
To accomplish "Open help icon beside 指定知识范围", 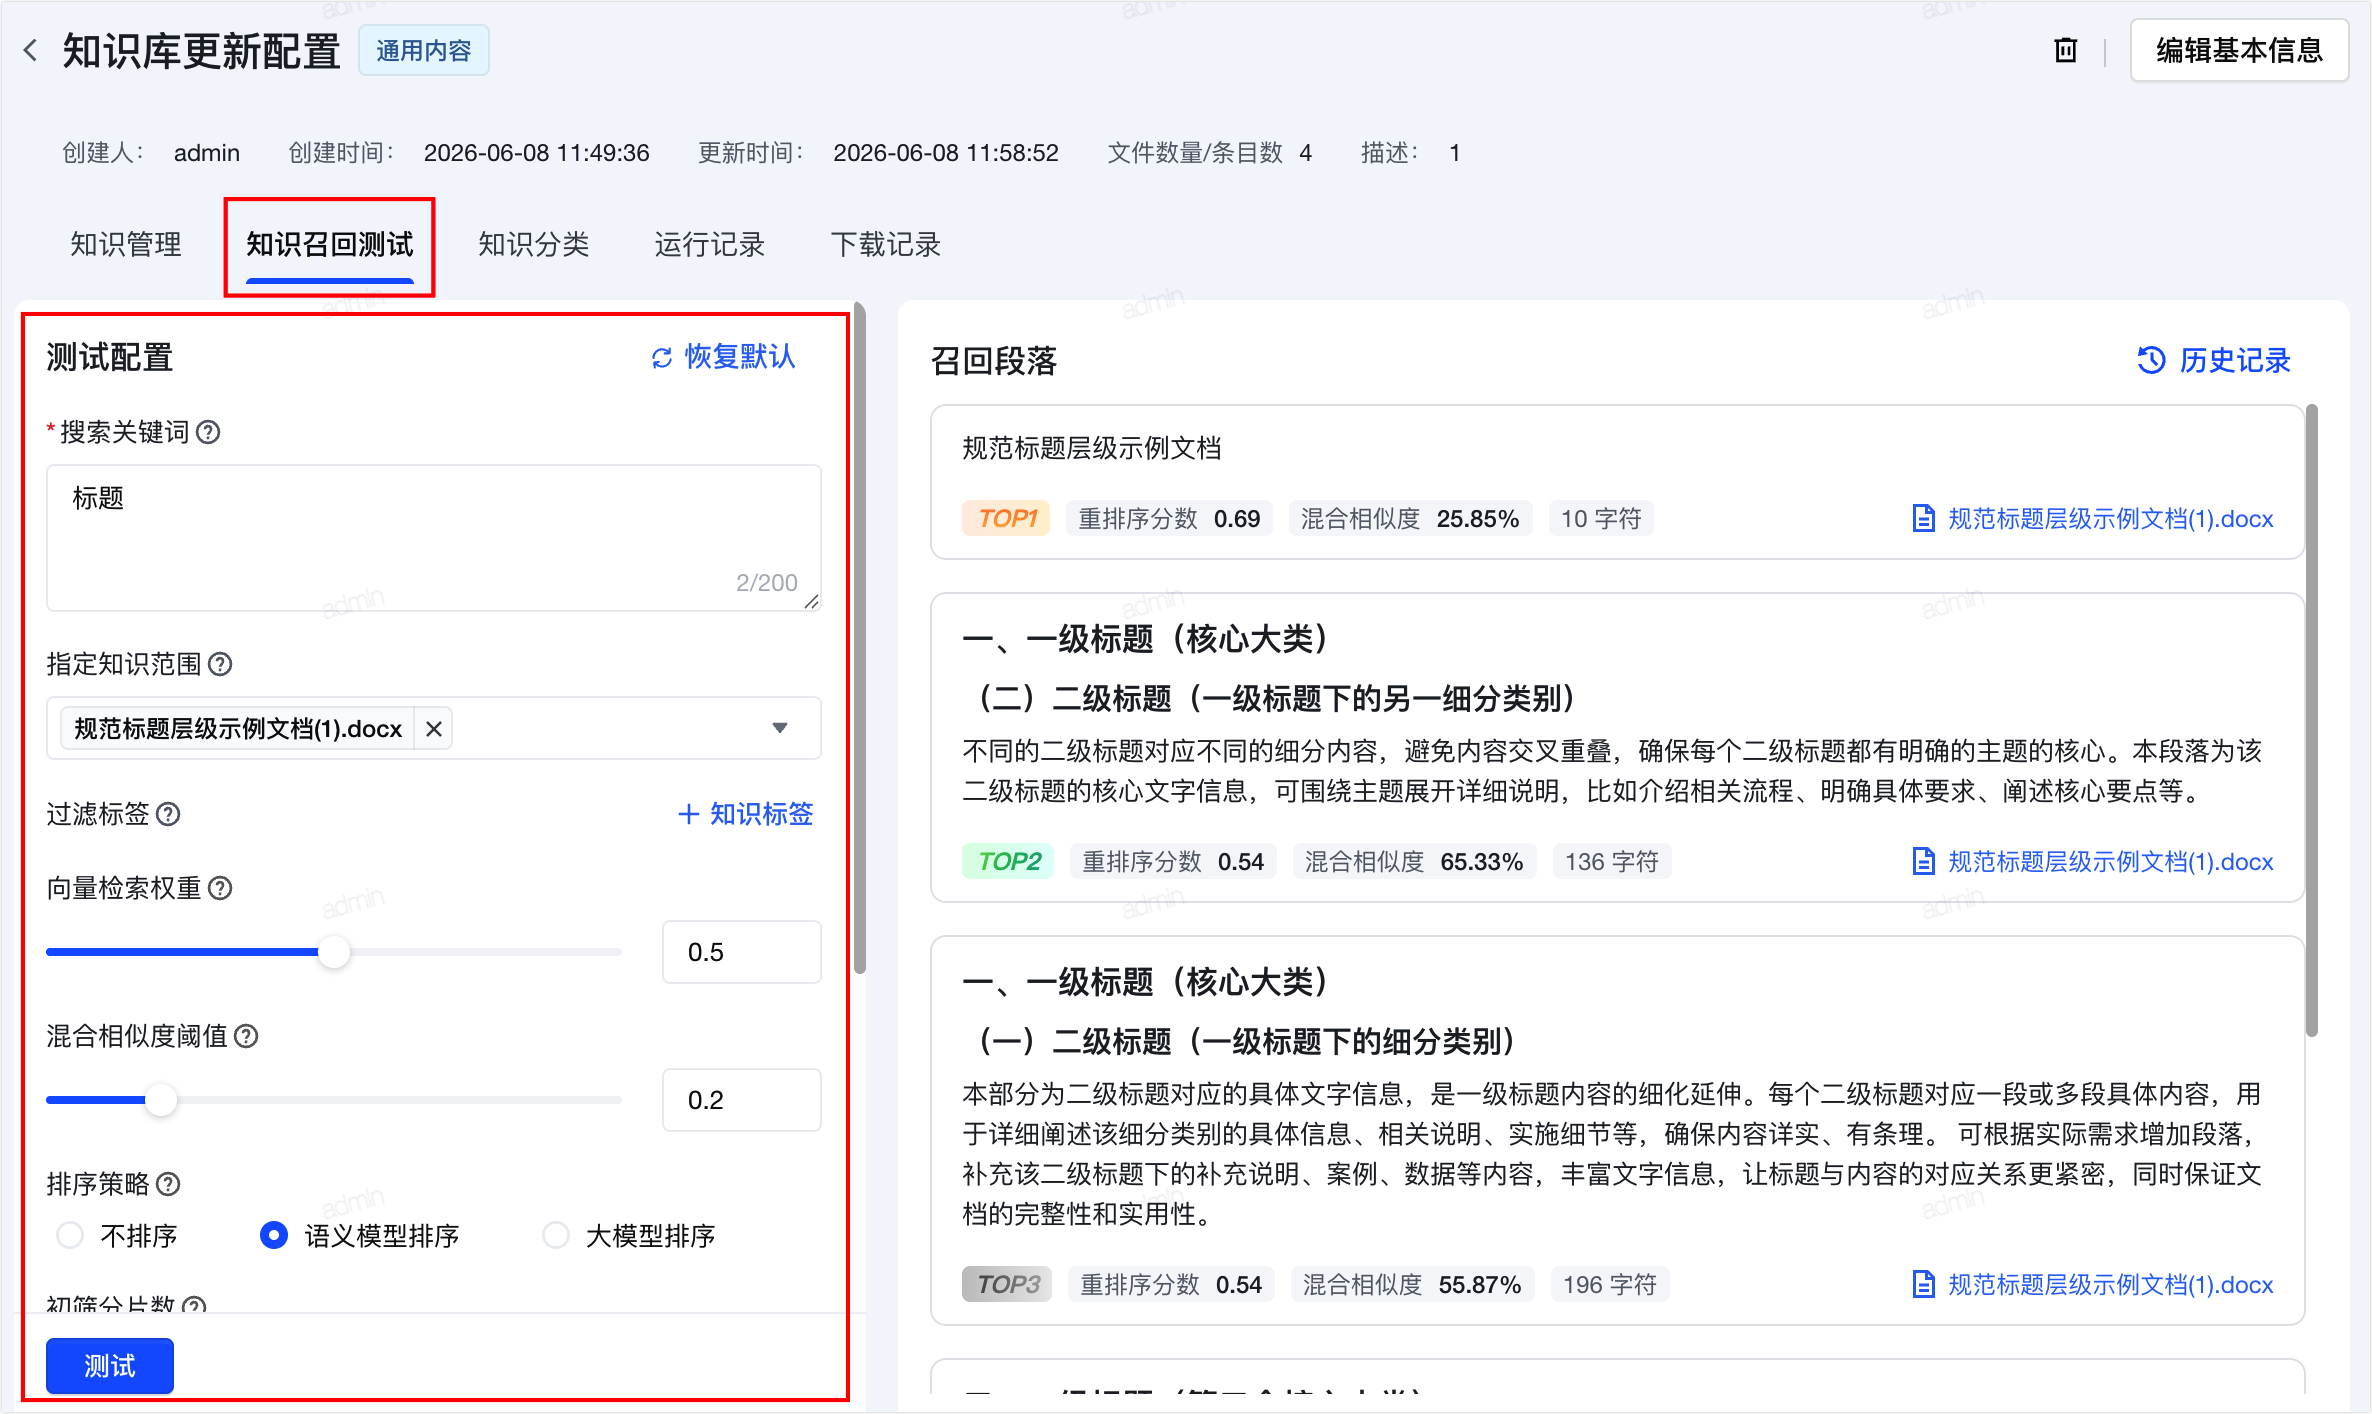I will coord(220,664).
